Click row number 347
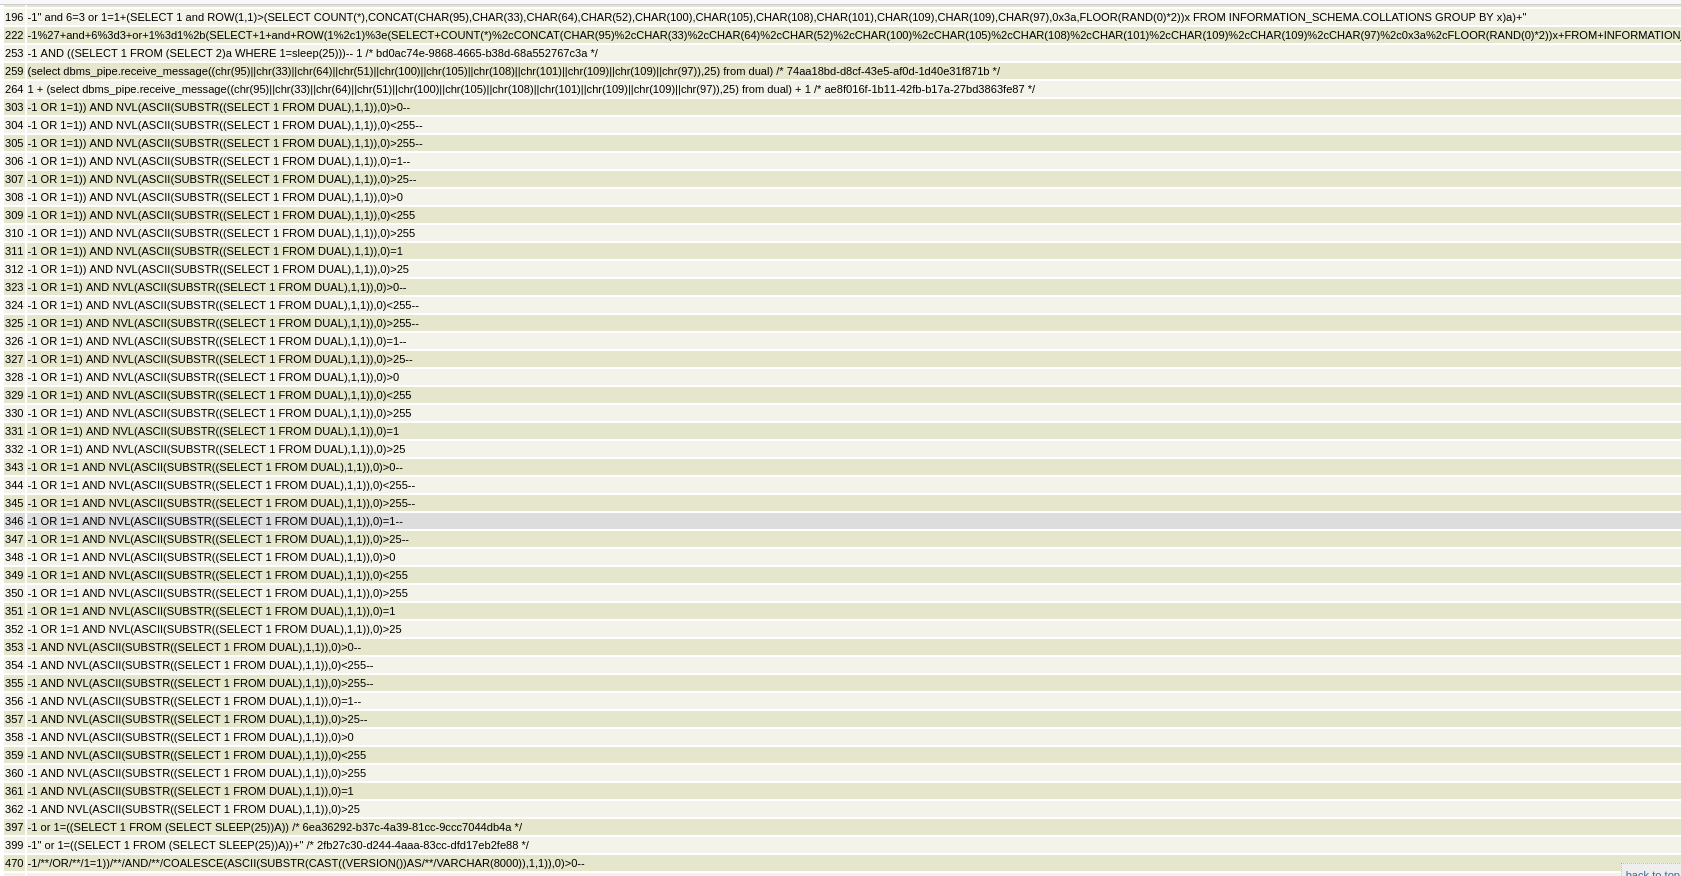The image size is (1681, 876). (x=14, y=539)
